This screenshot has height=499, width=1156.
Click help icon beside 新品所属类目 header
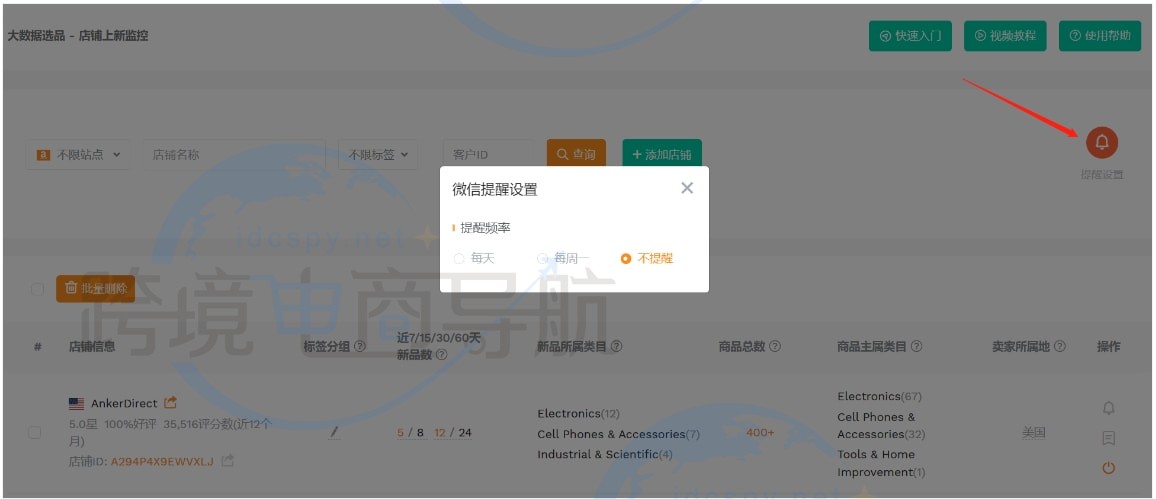click(x=616, y=346)
